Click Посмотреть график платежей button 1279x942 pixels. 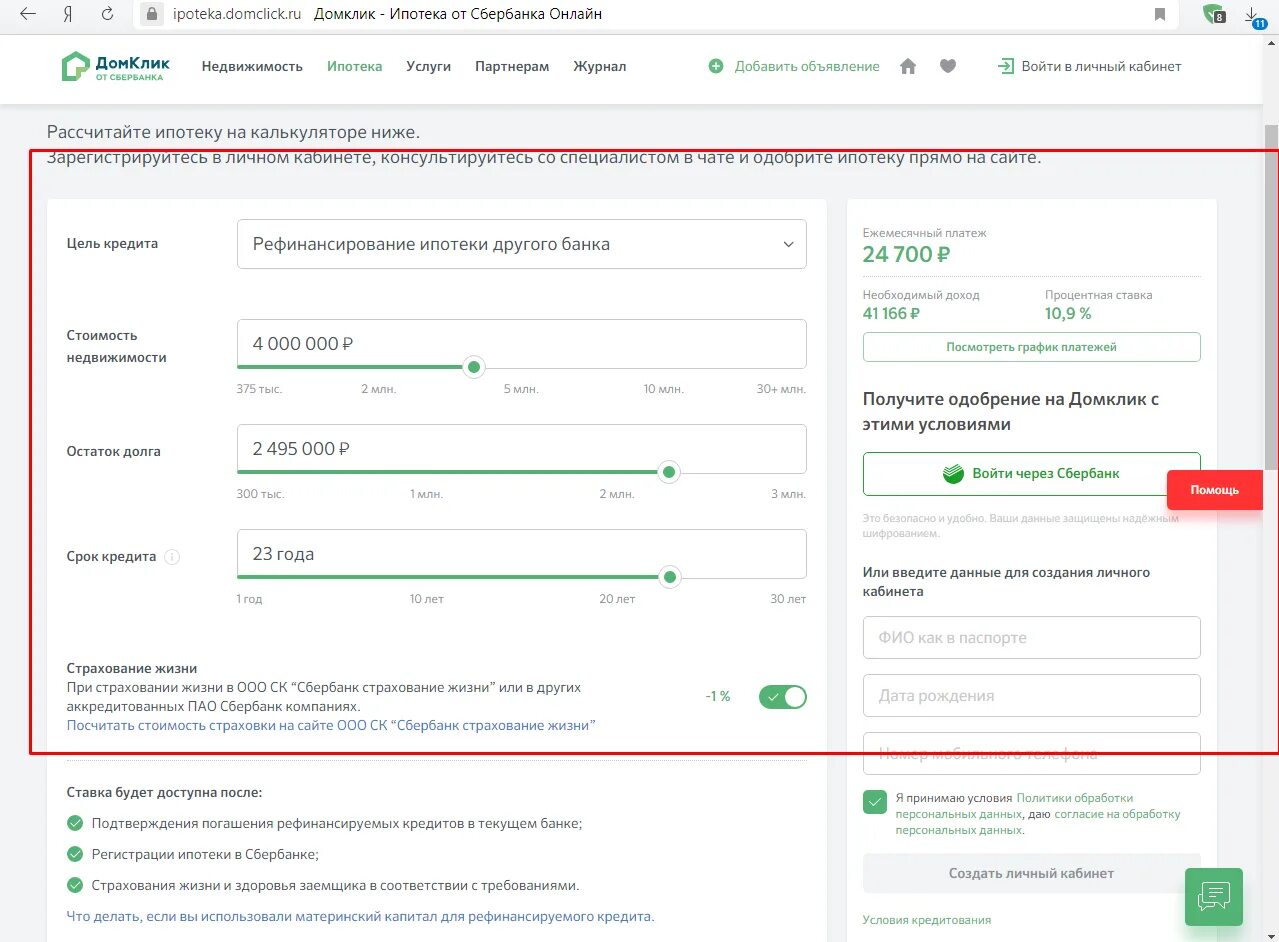pos(1032,347)
